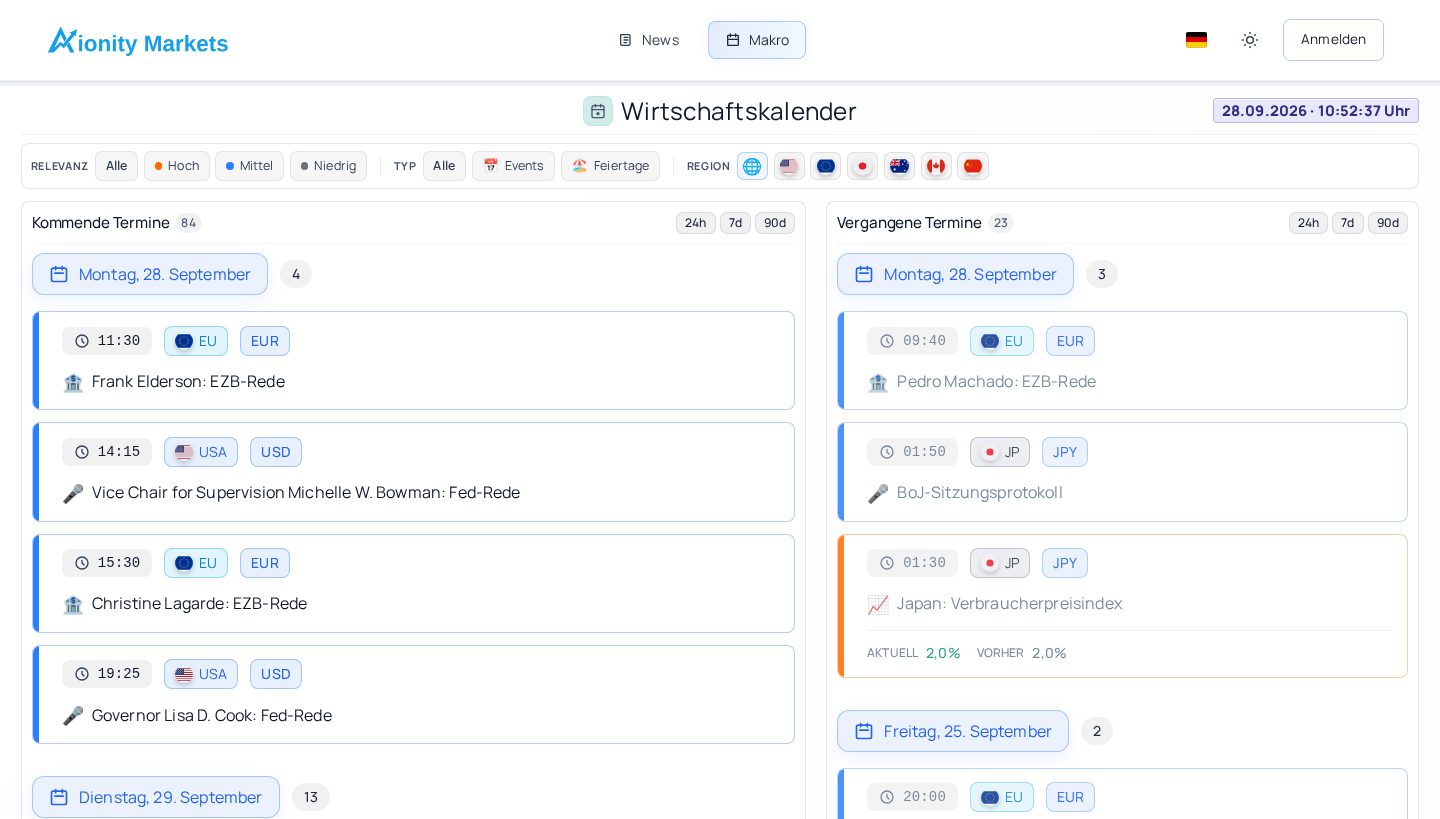Select the Makro tab
1440x819 pixels.
coord(757,40)
